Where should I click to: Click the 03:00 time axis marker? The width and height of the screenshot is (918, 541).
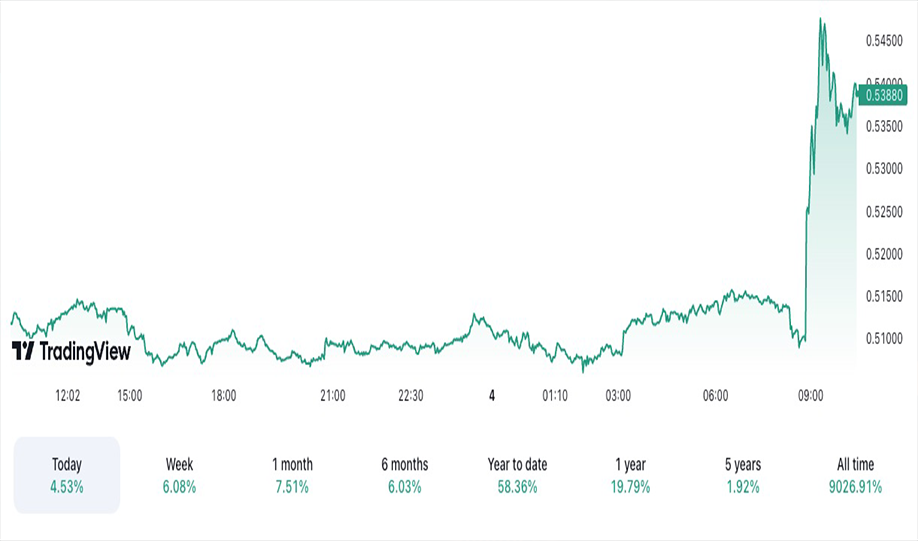[x=618, y=396]
